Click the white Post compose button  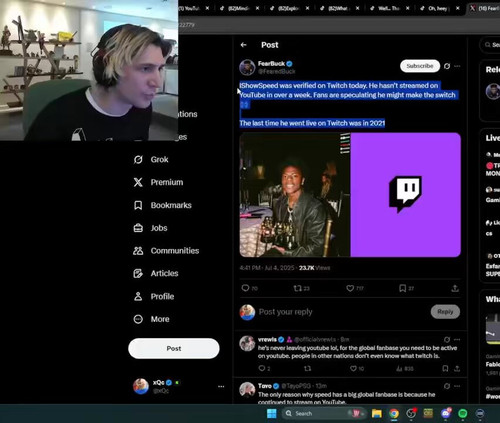coord(174,348)
